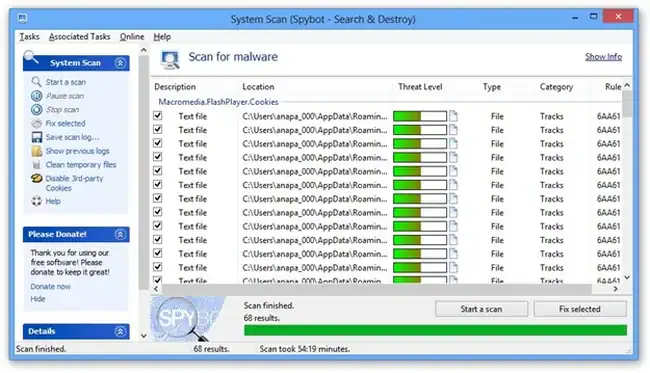650x373 pixels.
Task: Click Save scan log link
Action: point(72,137)
